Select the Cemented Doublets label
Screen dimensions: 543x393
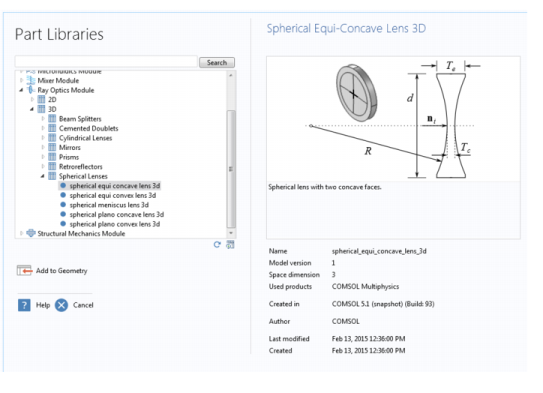tap(89, 128)
